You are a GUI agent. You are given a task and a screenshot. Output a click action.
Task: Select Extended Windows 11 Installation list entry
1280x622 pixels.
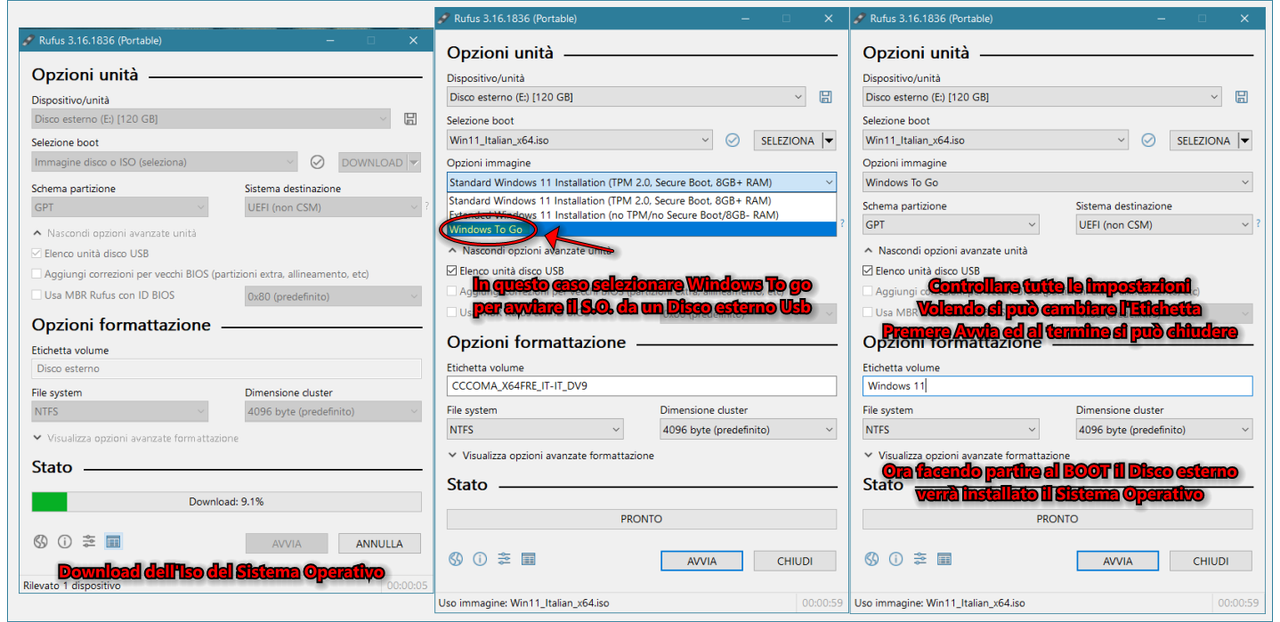click(x=641, y=214)
